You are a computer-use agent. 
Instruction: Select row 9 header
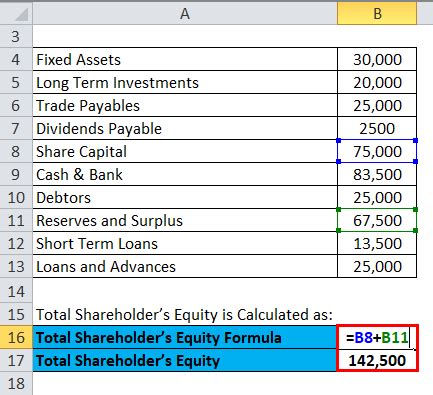pos(16,174)
